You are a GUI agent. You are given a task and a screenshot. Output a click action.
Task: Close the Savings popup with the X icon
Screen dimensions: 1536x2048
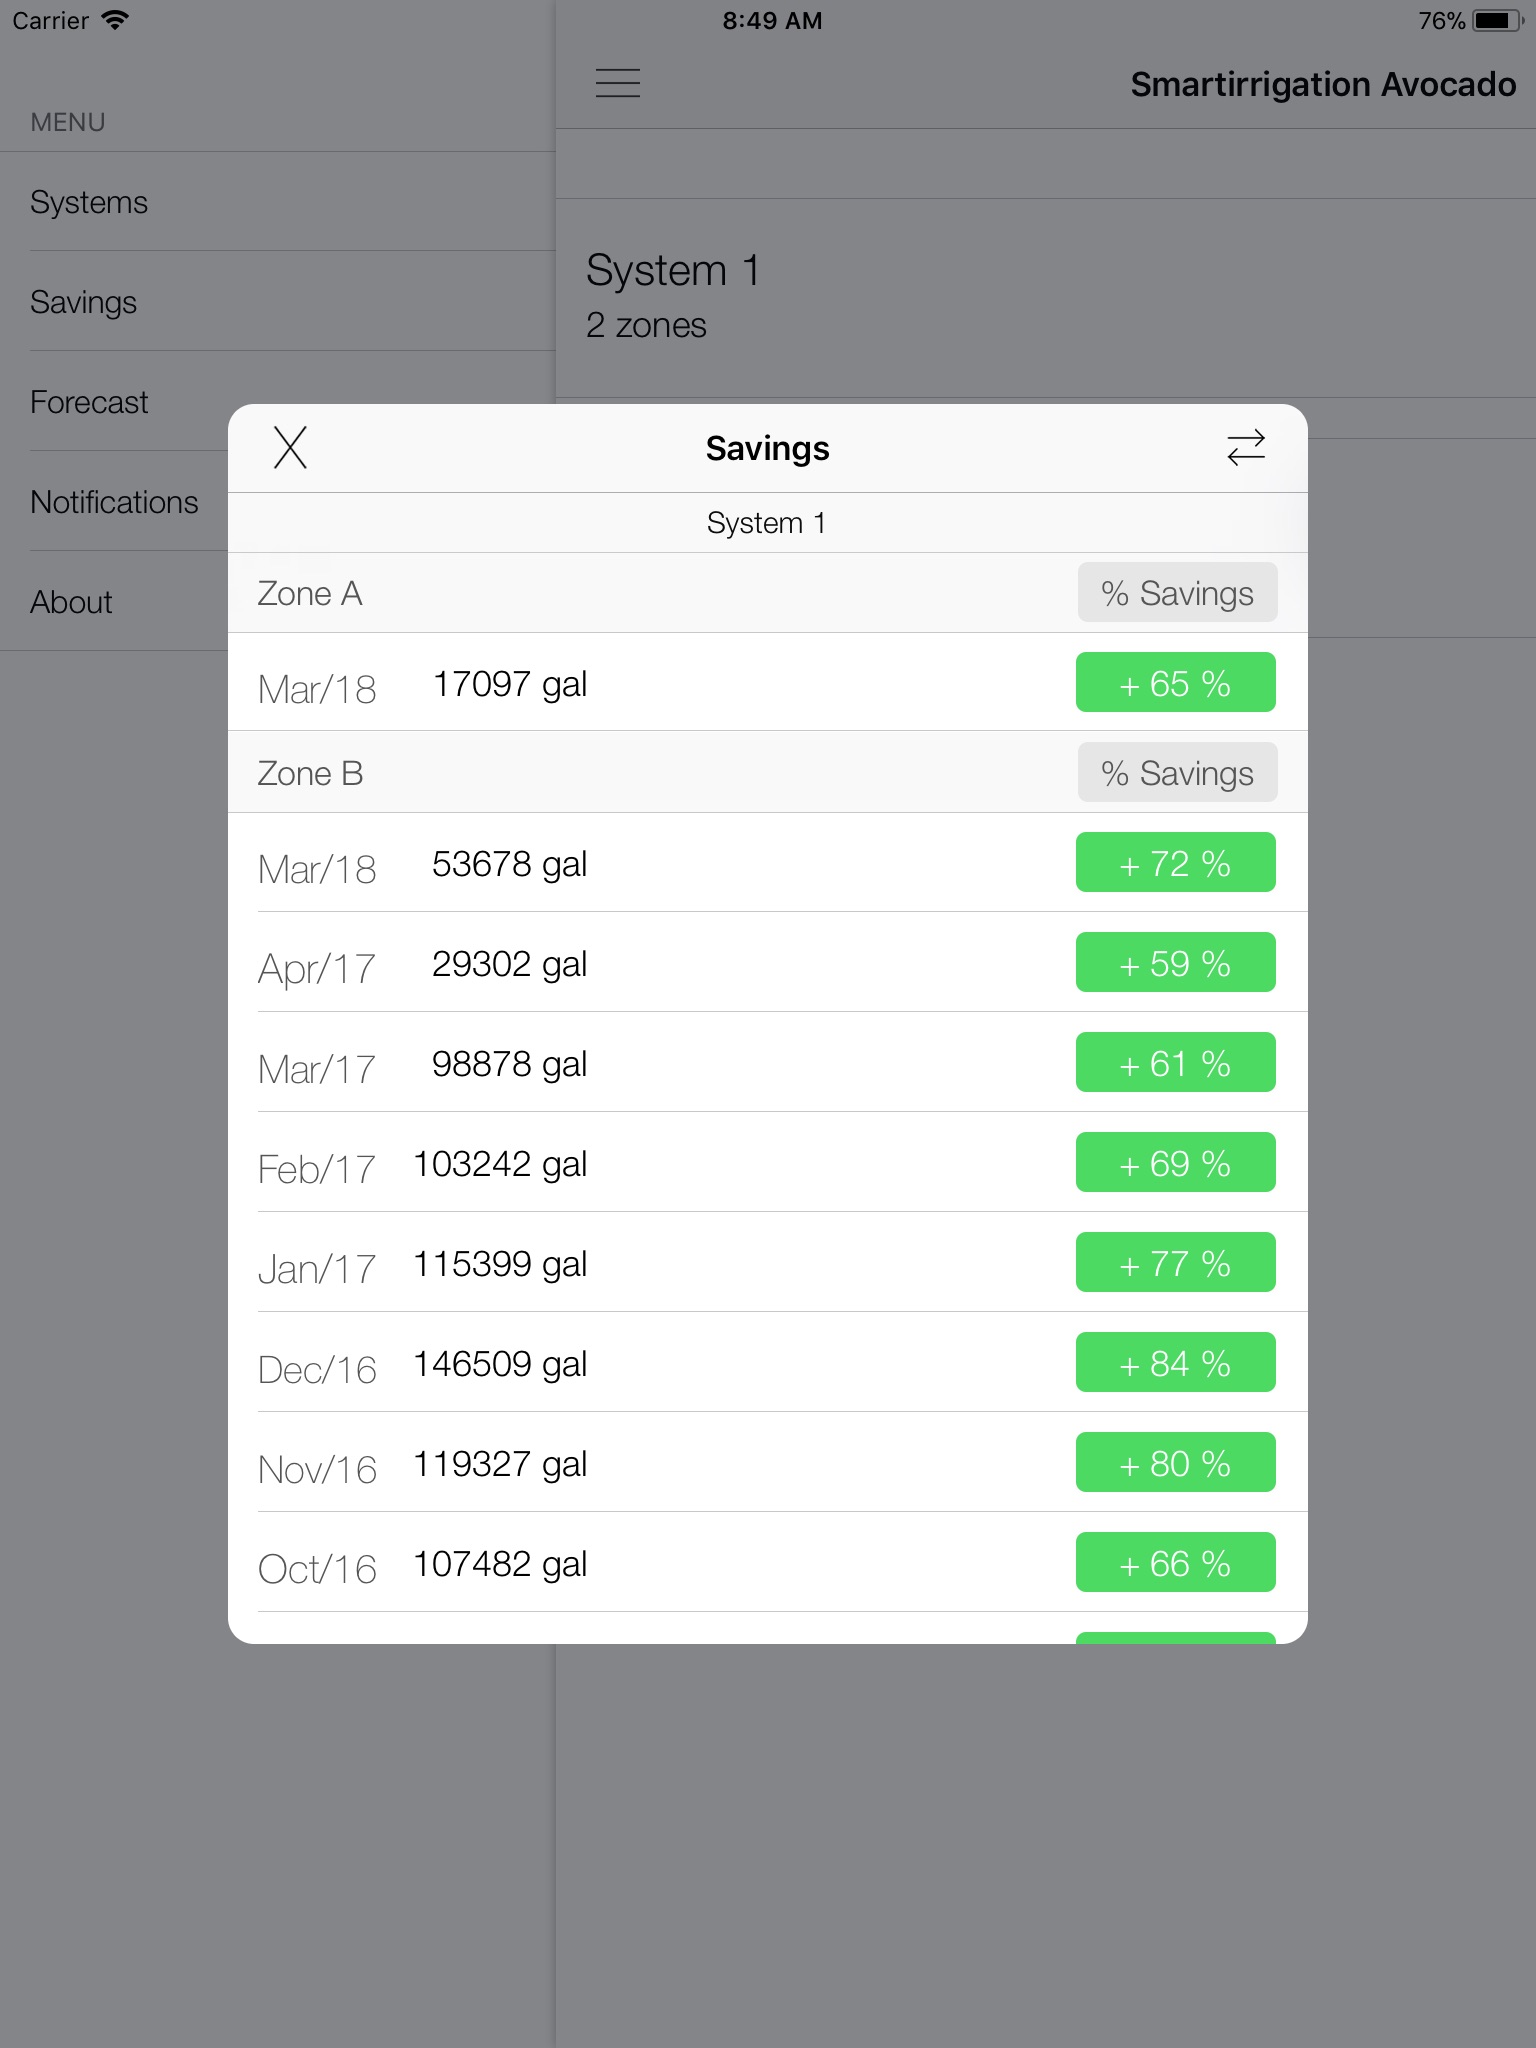pos(290,447)
